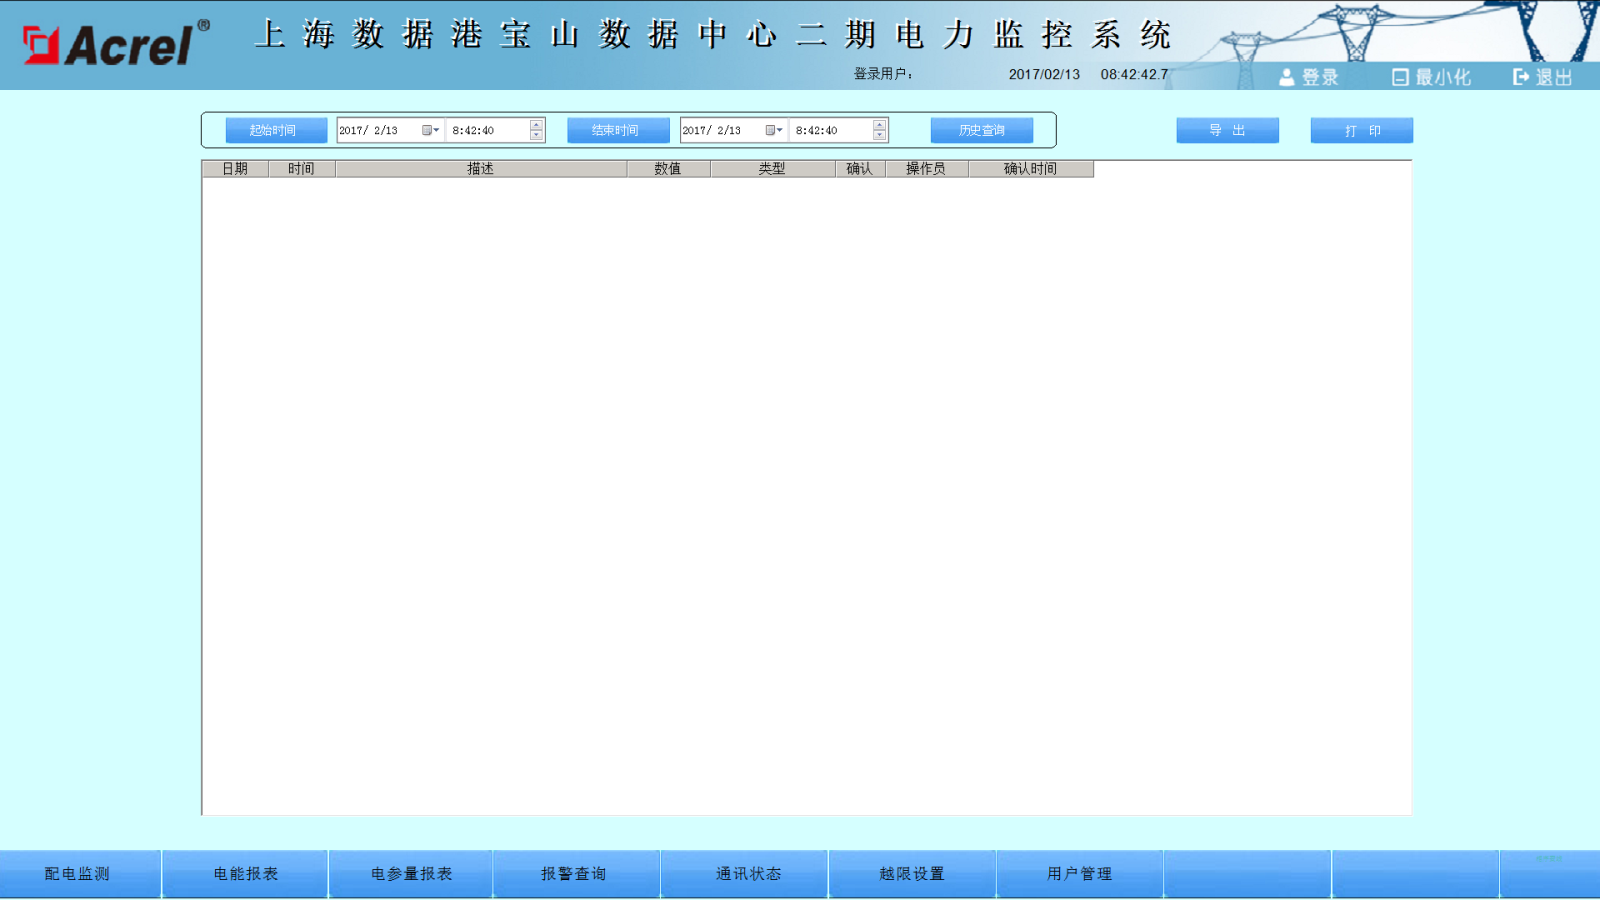Open the start date calendar dropdown
The height and width of the screenshot is (900, 1600).
coord(430,130)
